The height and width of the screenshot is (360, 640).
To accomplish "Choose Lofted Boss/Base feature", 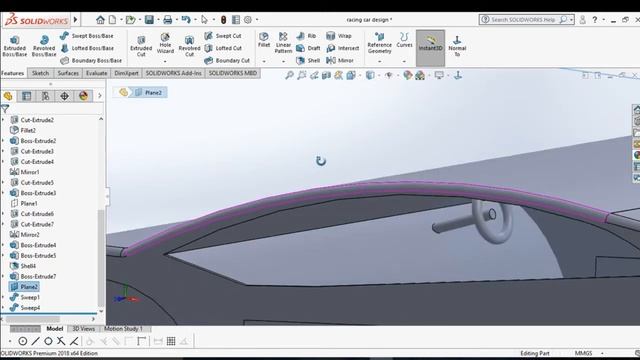I will (87, 48).
